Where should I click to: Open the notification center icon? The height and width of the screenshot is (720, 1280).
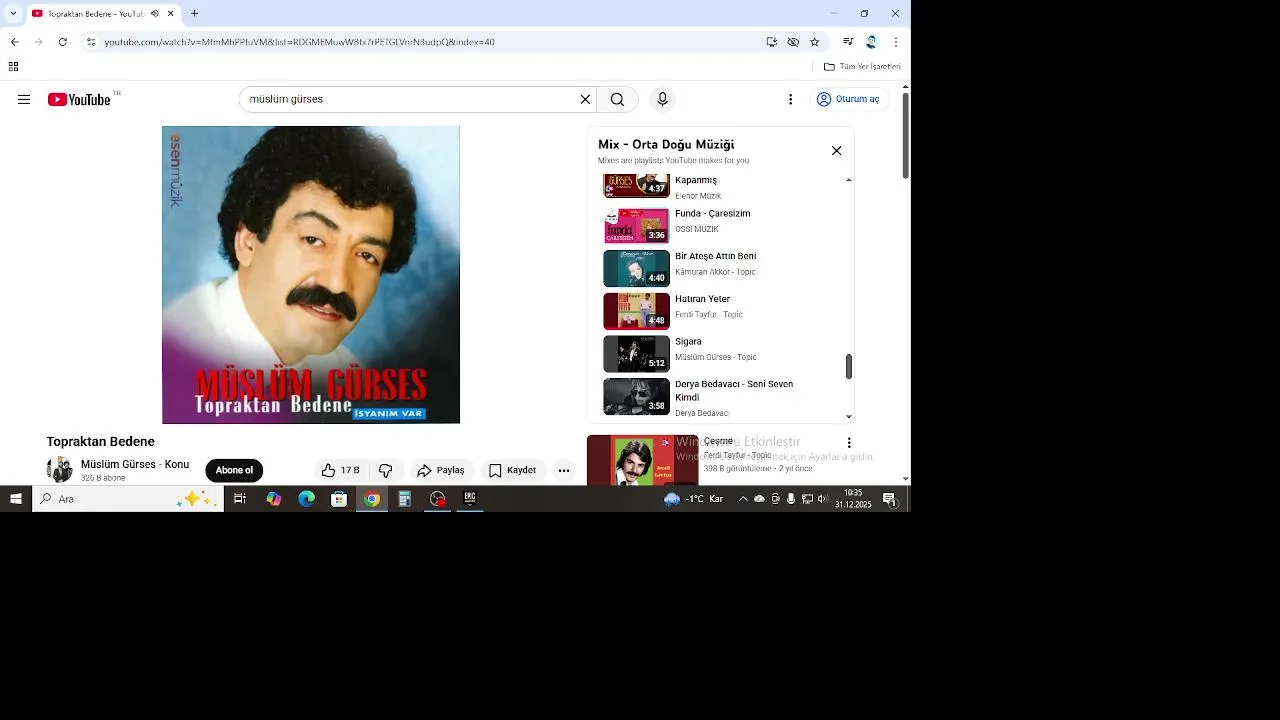pyautogui.click(x=889, y=499)
